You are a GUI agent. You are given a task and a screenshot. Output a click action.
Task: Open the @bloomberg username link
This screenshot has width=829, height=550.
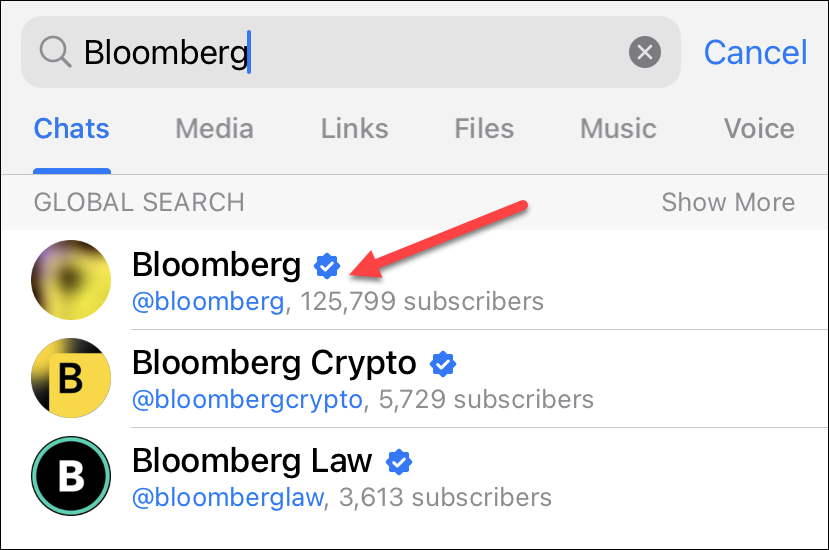click(x=208, y=301)
